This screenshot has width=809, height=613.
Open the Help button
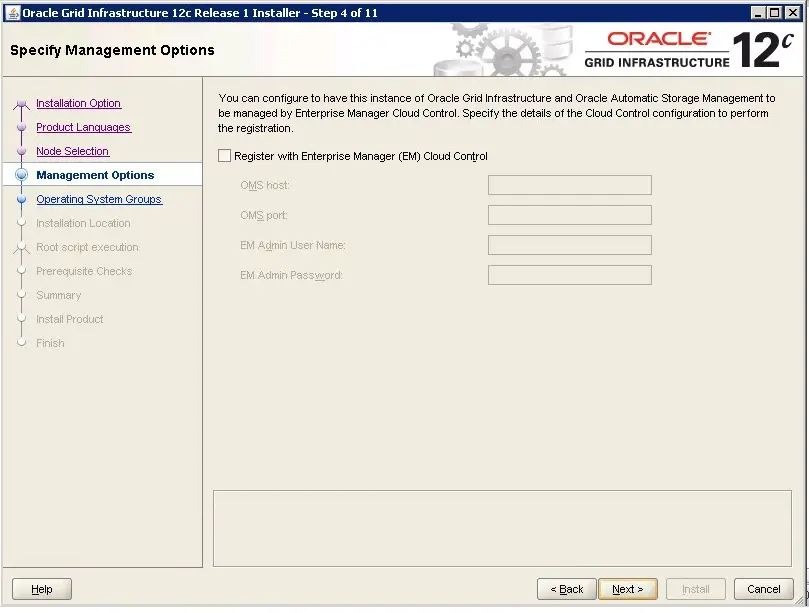point(42,589)
